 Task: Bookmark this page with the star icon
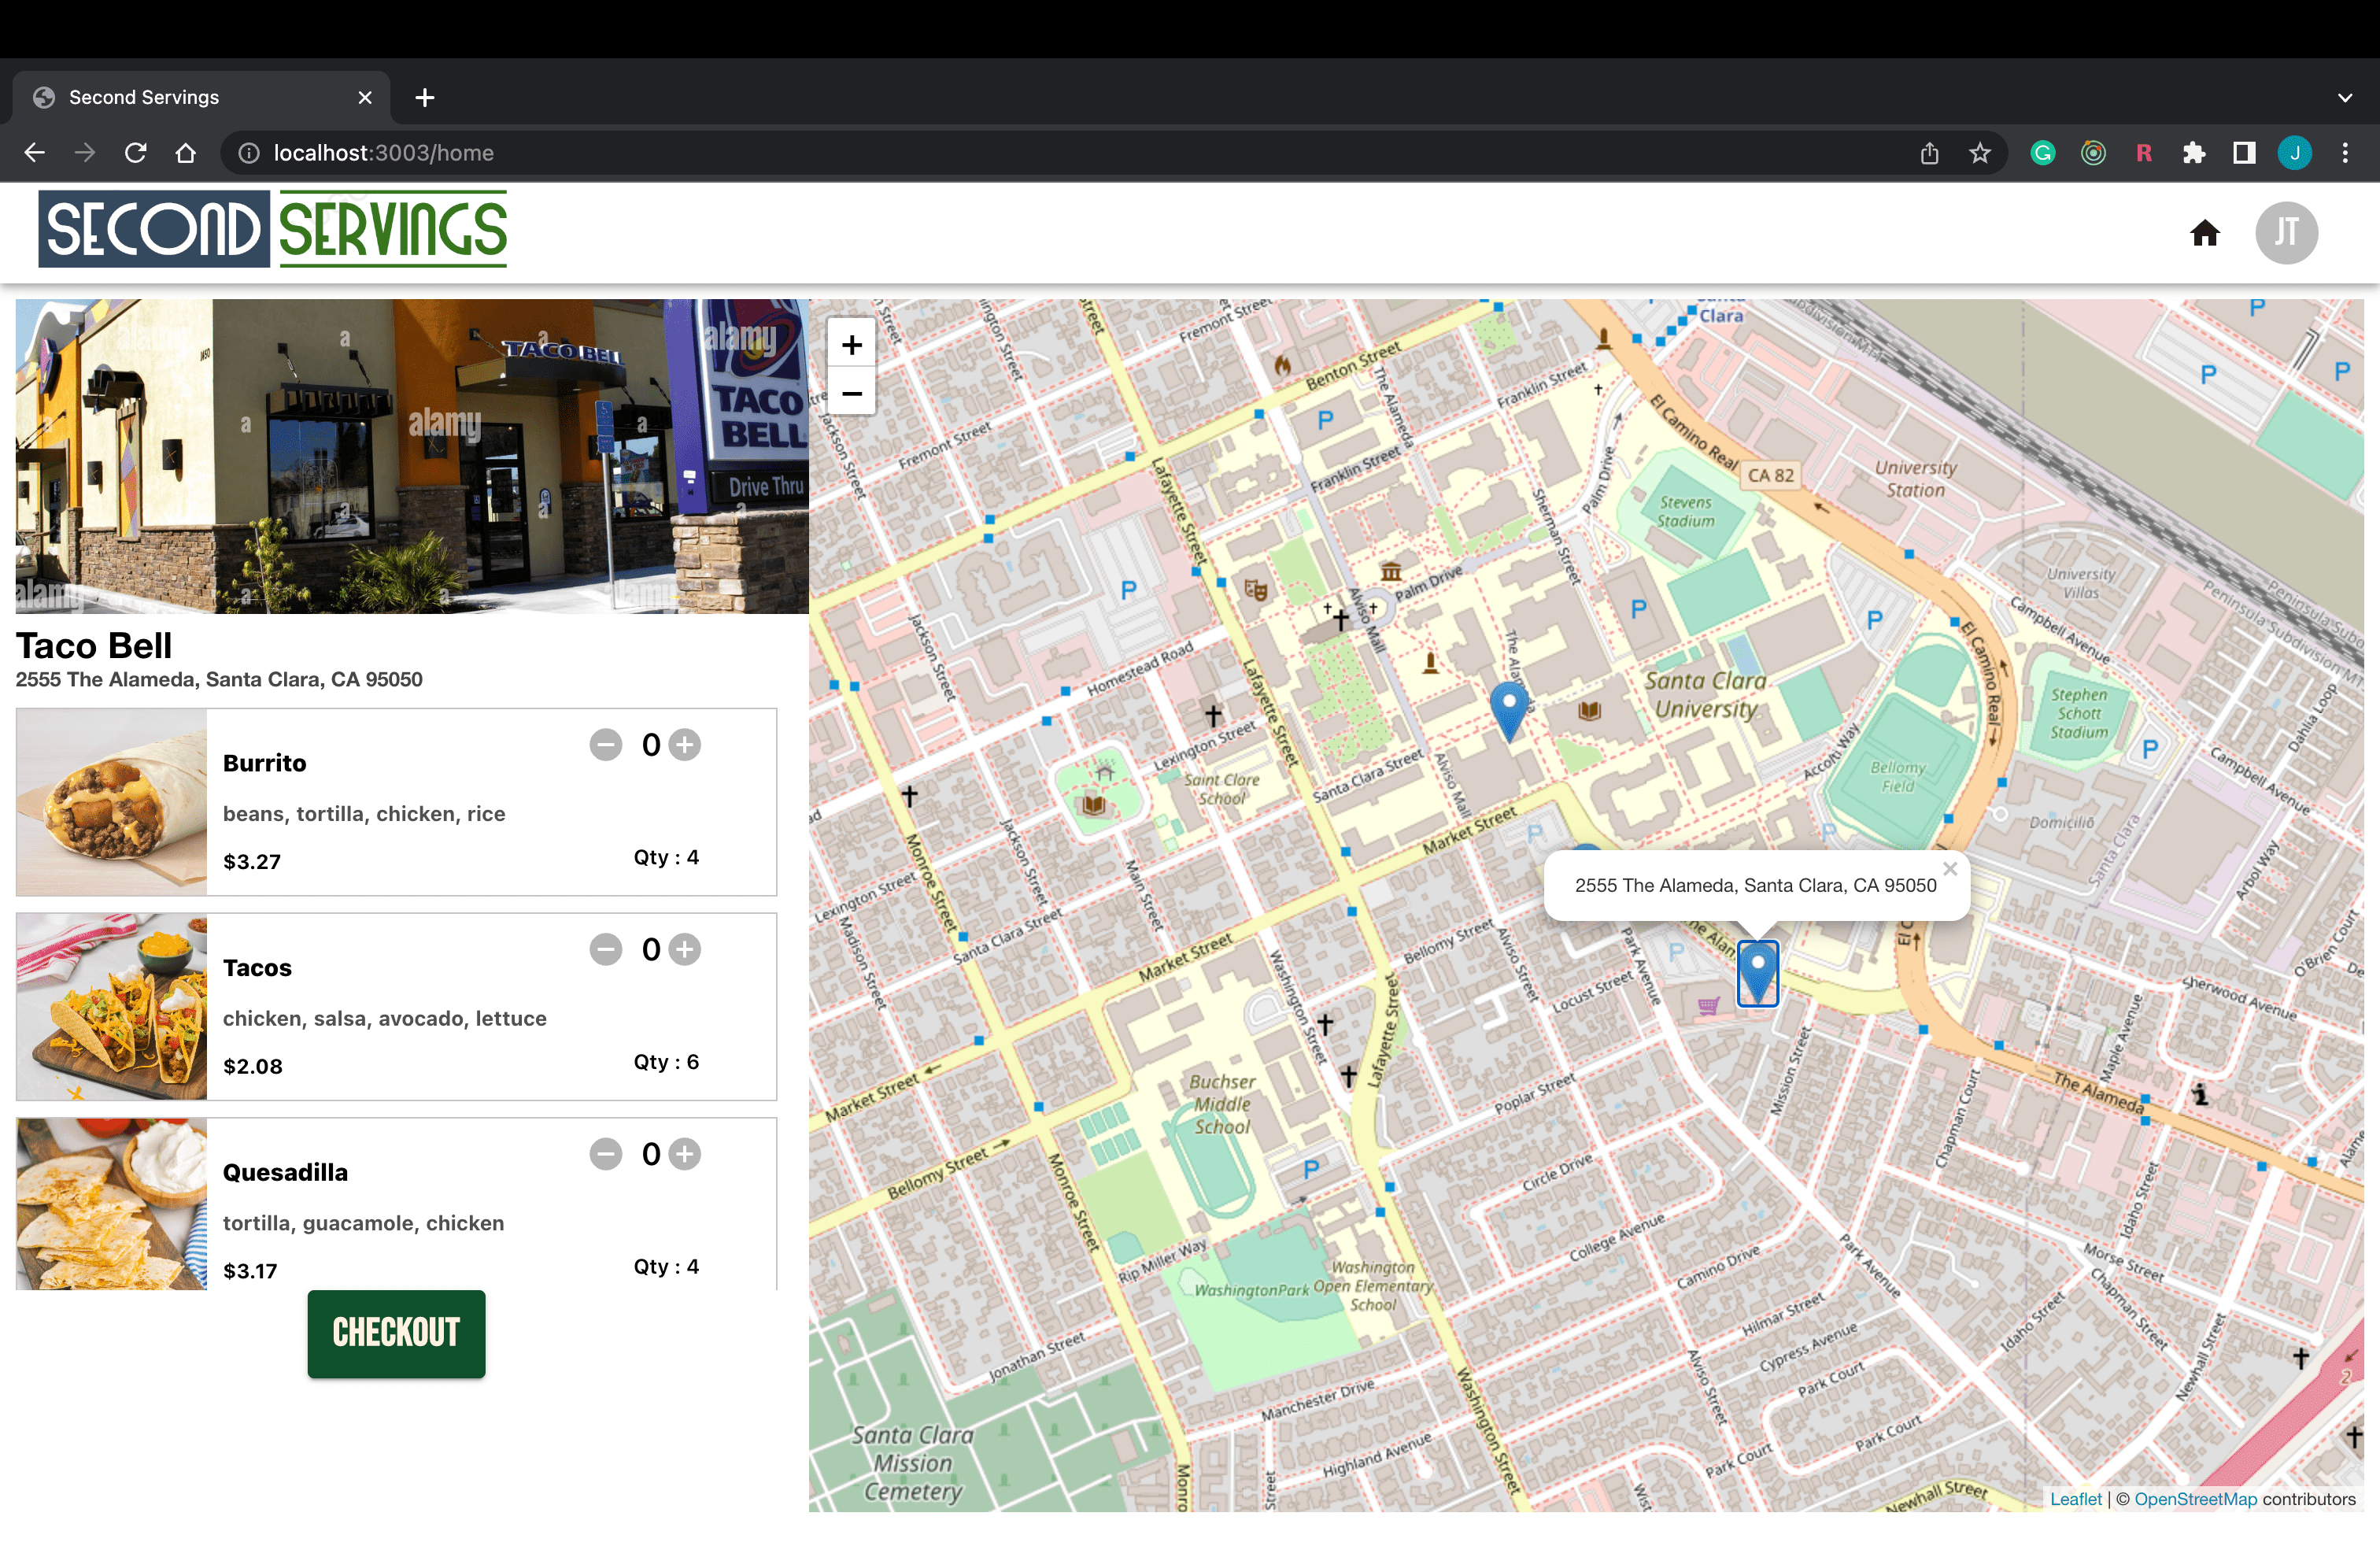point(1980,153)
